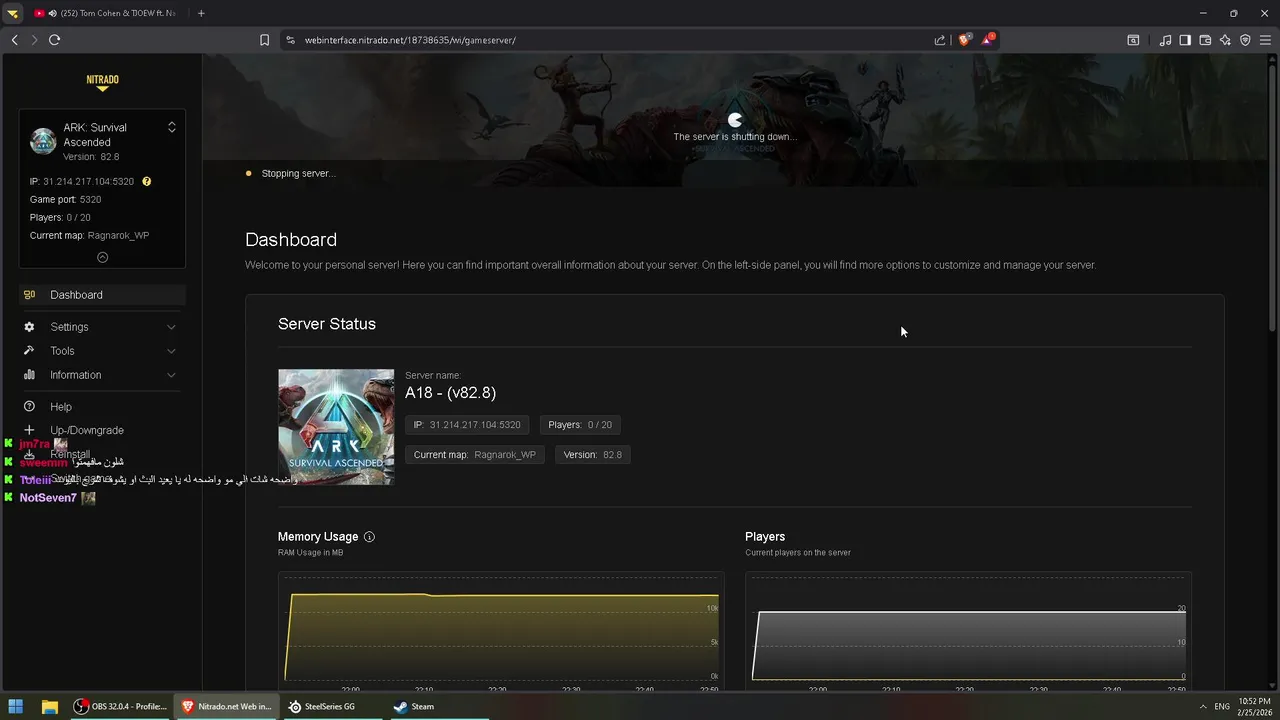Open SteelSeries GG from taskbar
This screenshot has height=720, width=1280.
coord(322,706)
